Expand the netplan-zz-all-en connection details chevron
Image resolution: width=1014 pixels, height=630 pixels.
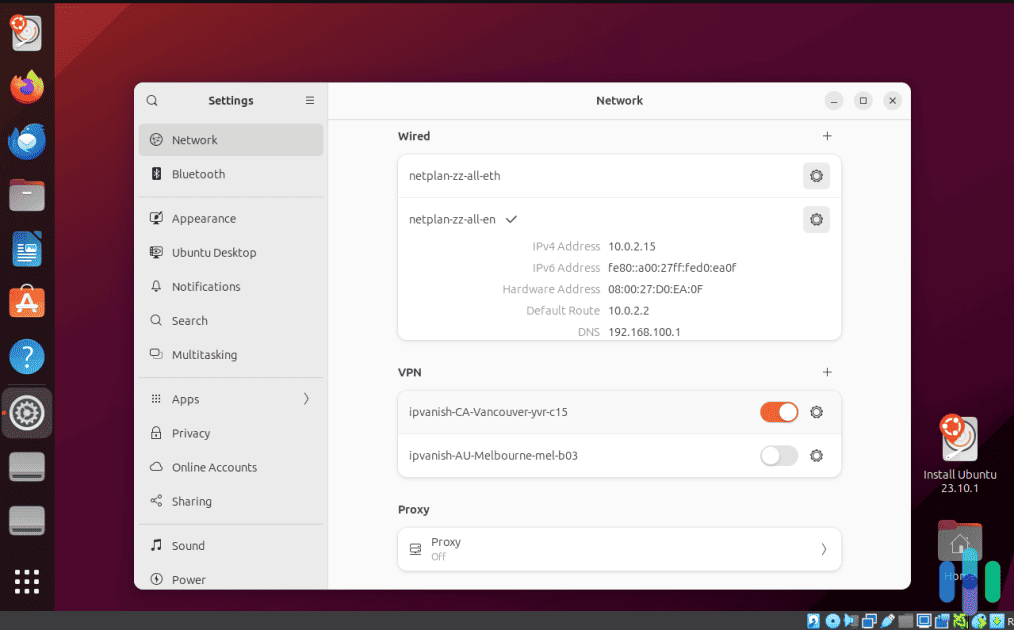pyautogui.click(x=511, y=219)
